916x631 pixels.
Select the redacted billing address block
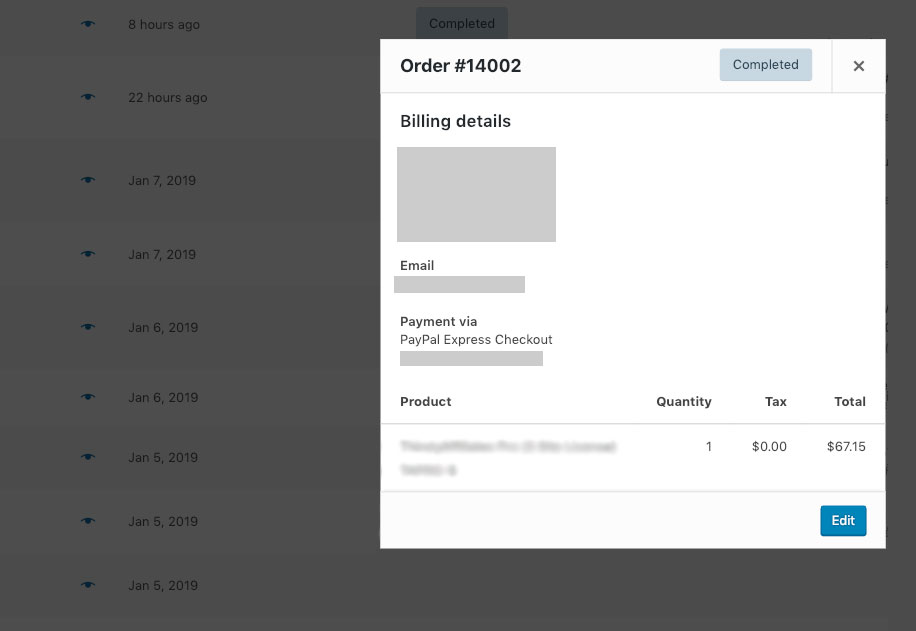point(476,194)
